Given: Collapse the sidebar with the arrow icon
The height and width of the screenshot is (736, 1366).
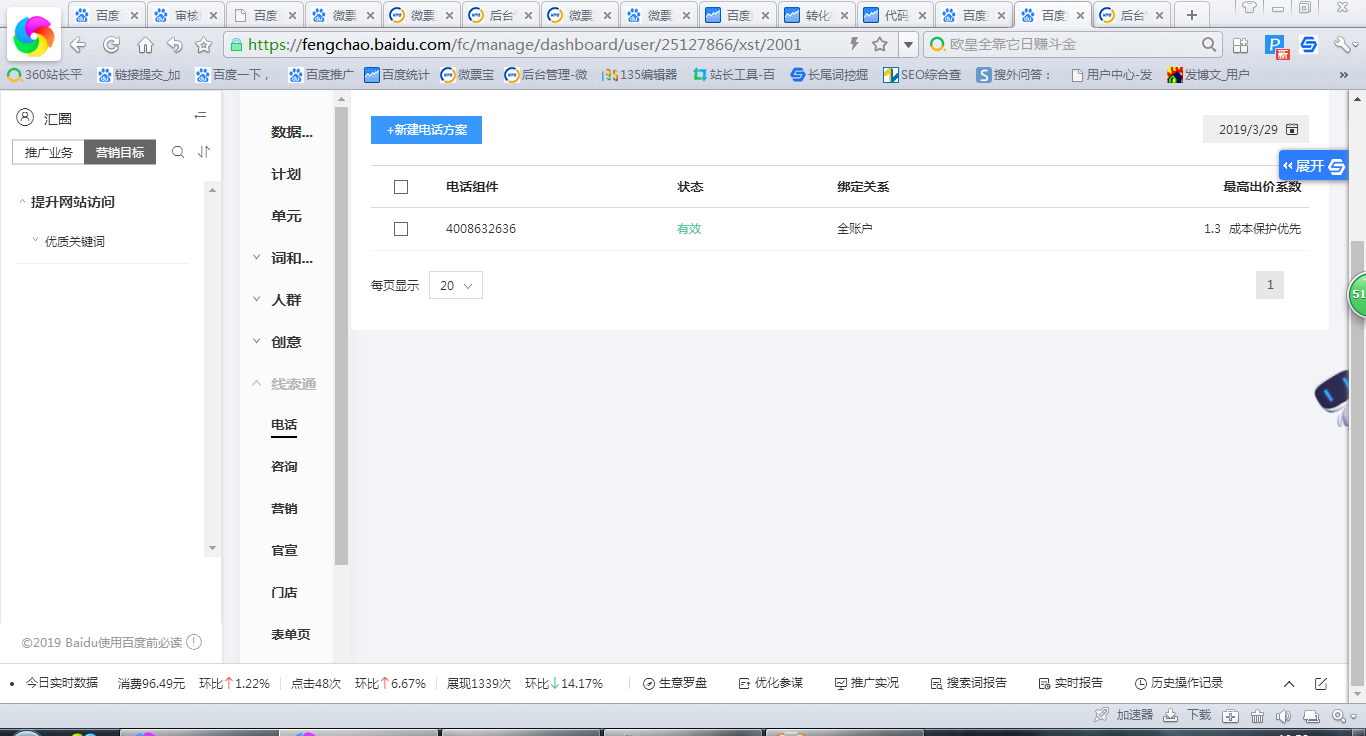Looking at the screenshot, I should 200,117.
